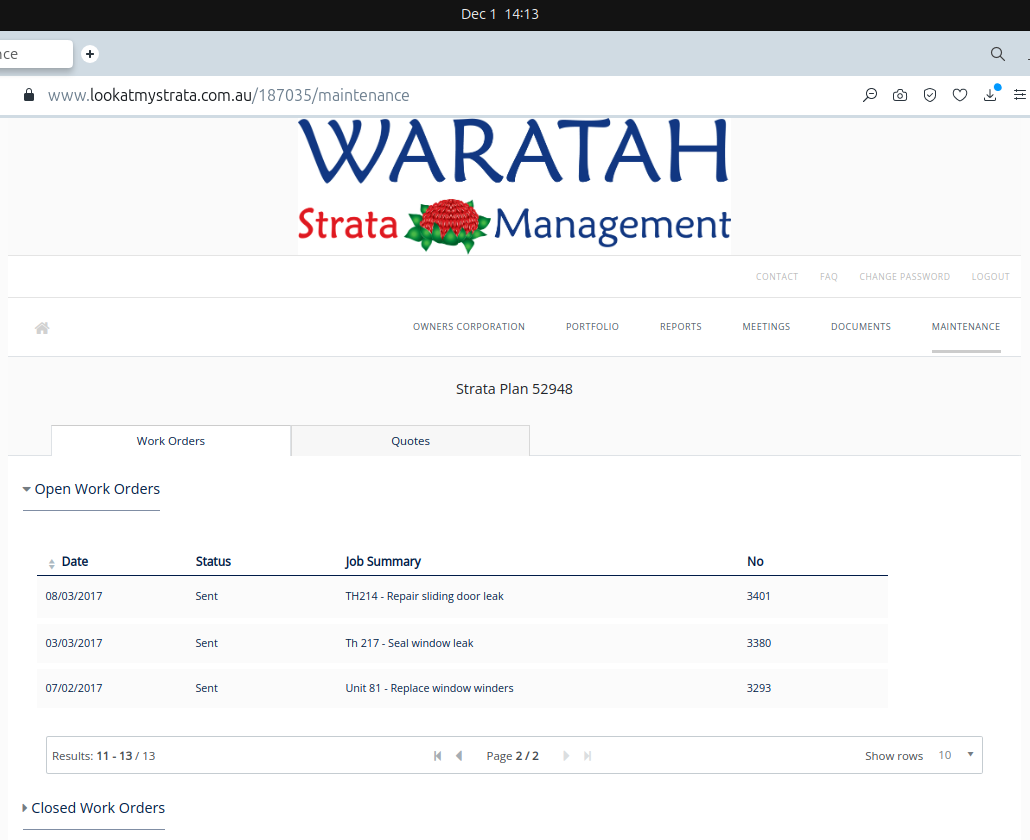Jump to first page of results

tap(437, 756)
